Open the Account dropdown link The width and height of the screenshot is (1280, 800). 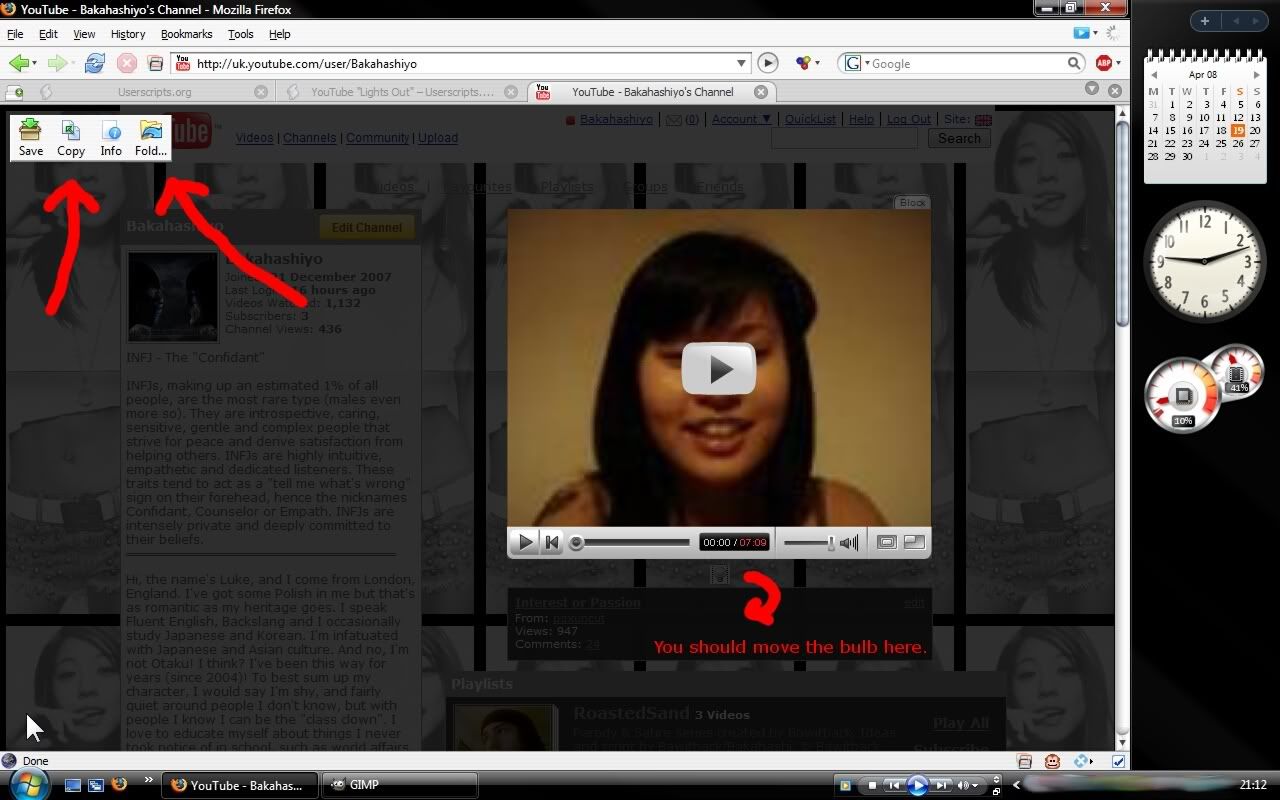(x=741, y=119)
